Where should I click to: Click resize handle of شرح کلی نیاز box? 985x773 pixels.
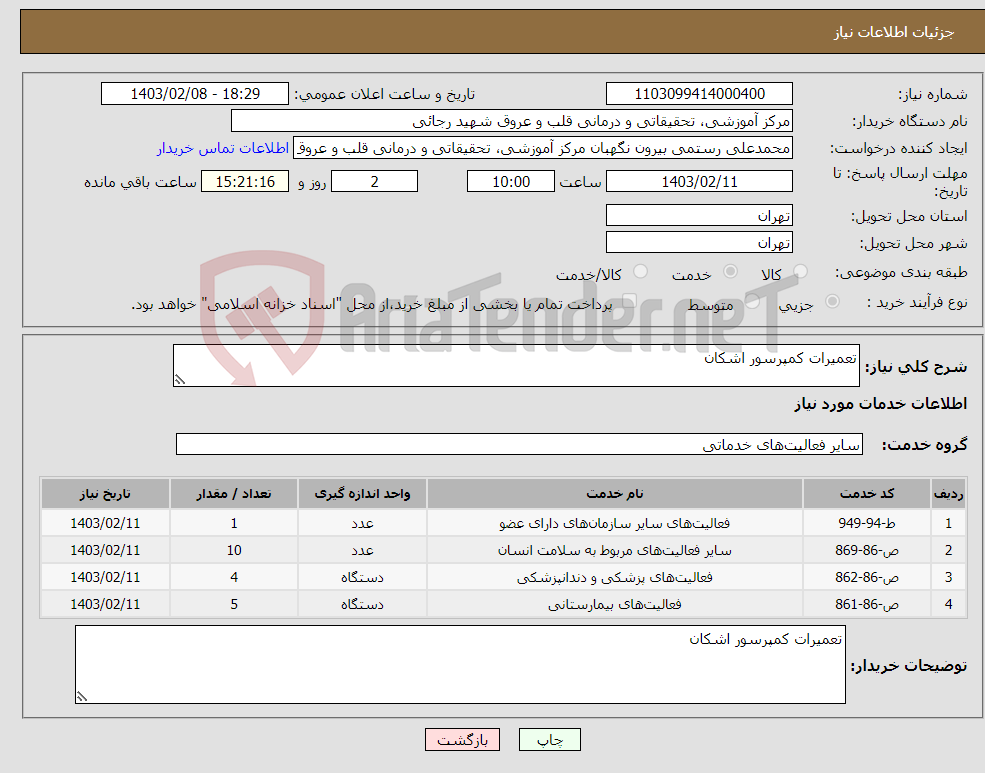180,380
